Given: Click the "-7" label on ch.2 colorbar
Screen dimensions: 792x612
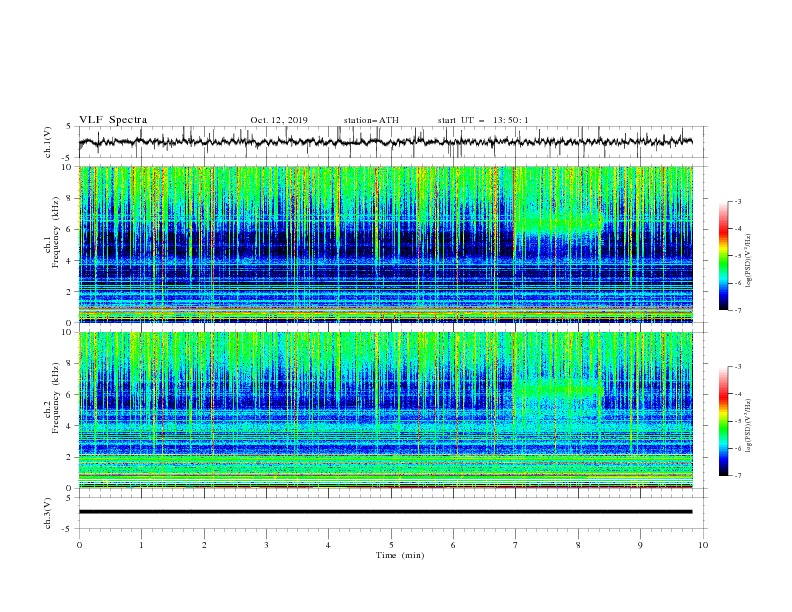Looking at the screenshot, I should (737, 475).
